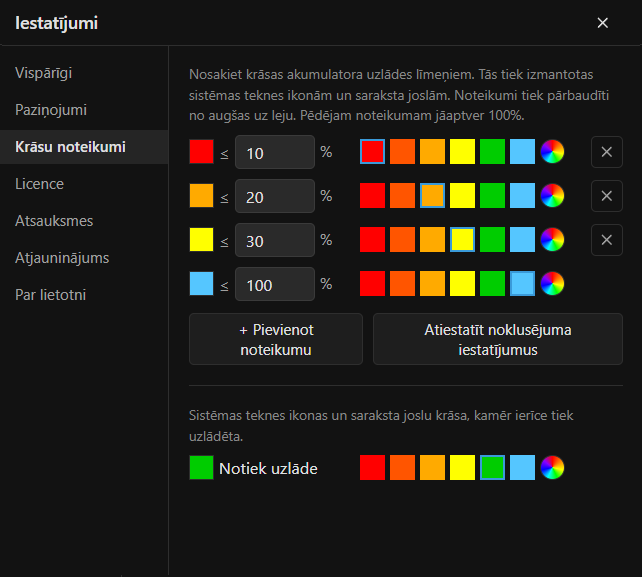Click the amber preview square of 20% rule
Viewport: 642px width, 577px height.
tap(201, 195)
